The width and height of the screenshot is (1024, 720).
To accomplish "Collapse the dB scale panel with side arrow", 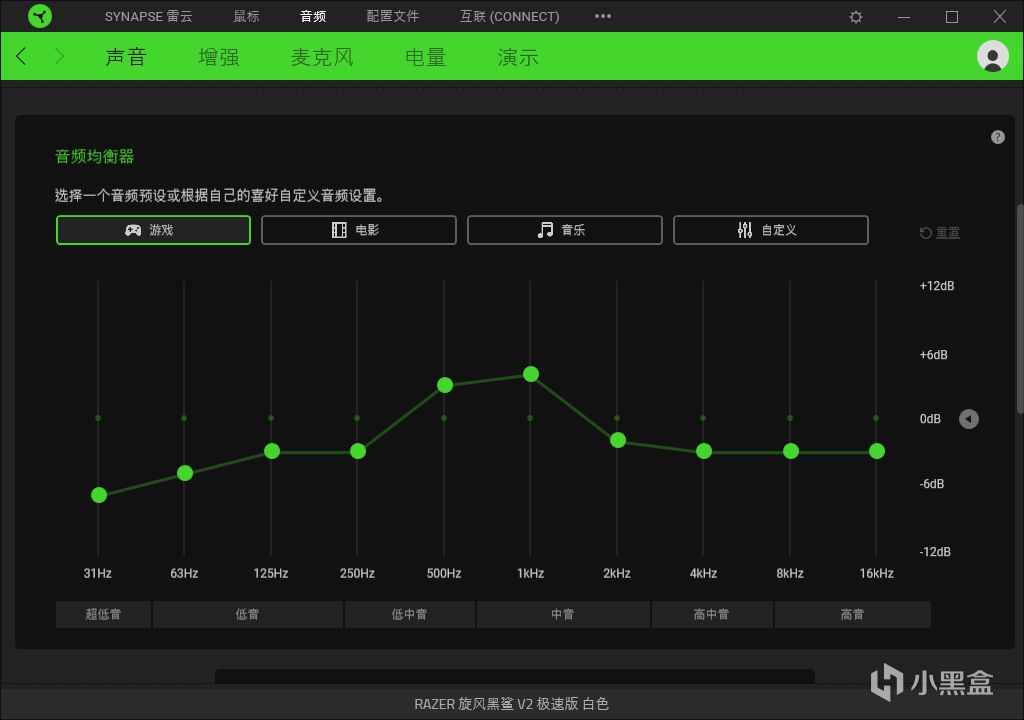I will (968, 419).
